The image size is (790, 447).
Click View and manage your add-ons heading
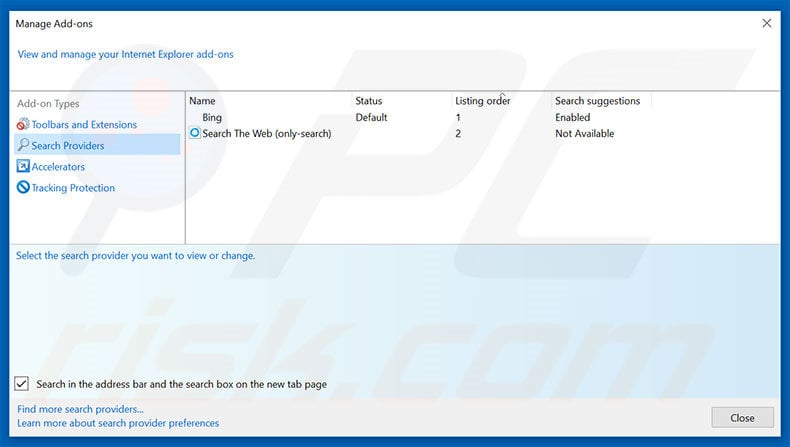tap(125, 54)
